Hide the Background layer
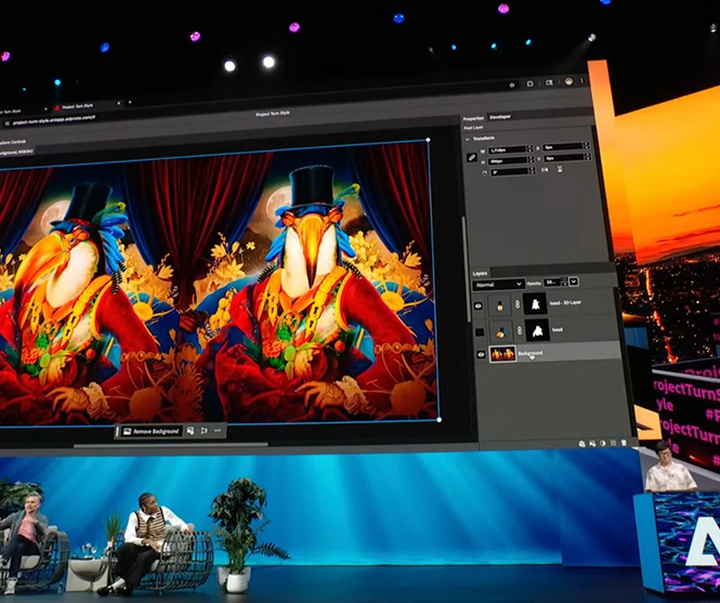The width and height of the screenshot is (720, 603). 480,354
